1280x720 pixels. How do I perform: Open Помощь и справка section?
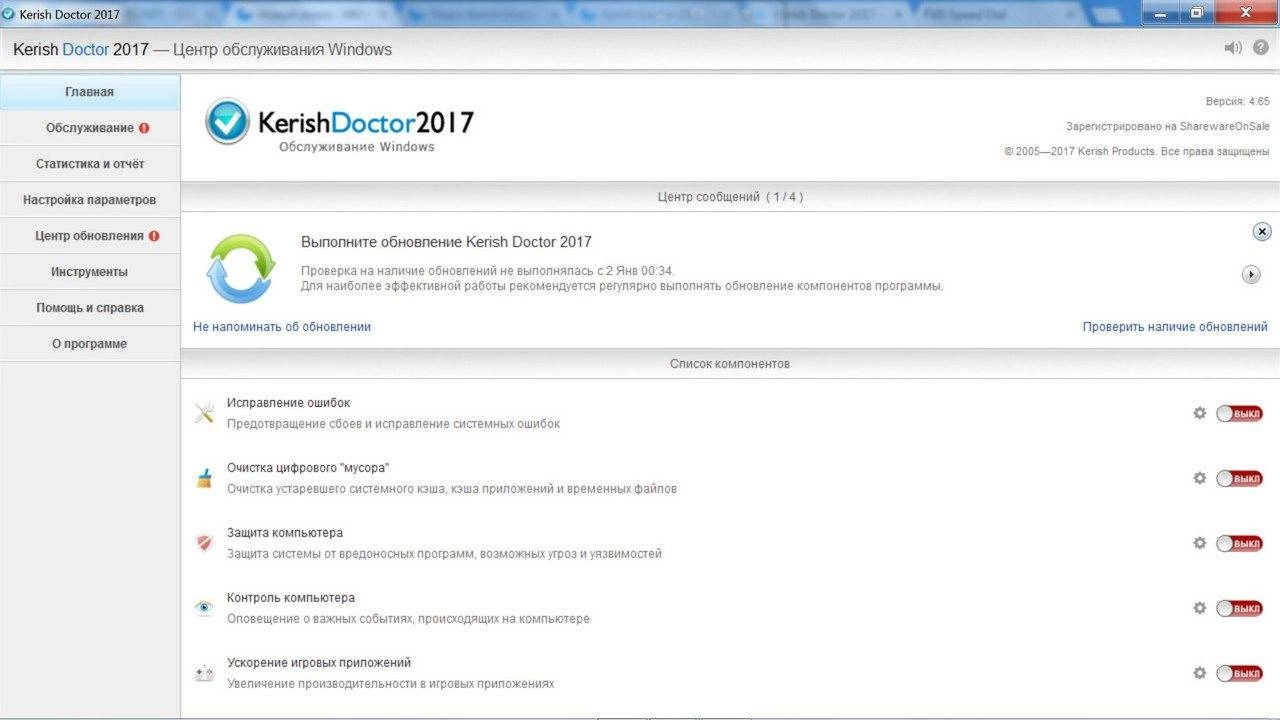pos(90,308)
